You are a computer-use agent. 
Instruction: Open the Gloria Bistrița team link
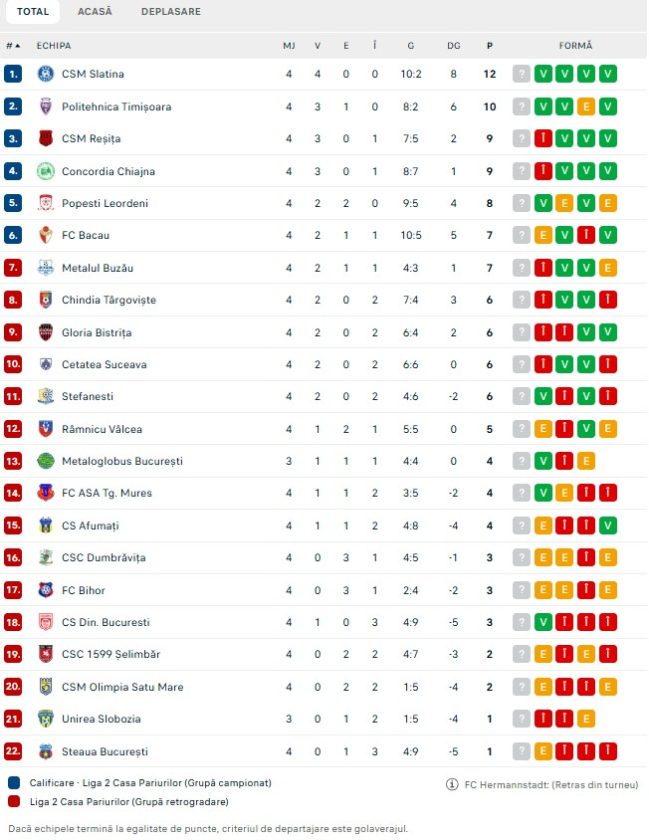(x=96, y=332)
